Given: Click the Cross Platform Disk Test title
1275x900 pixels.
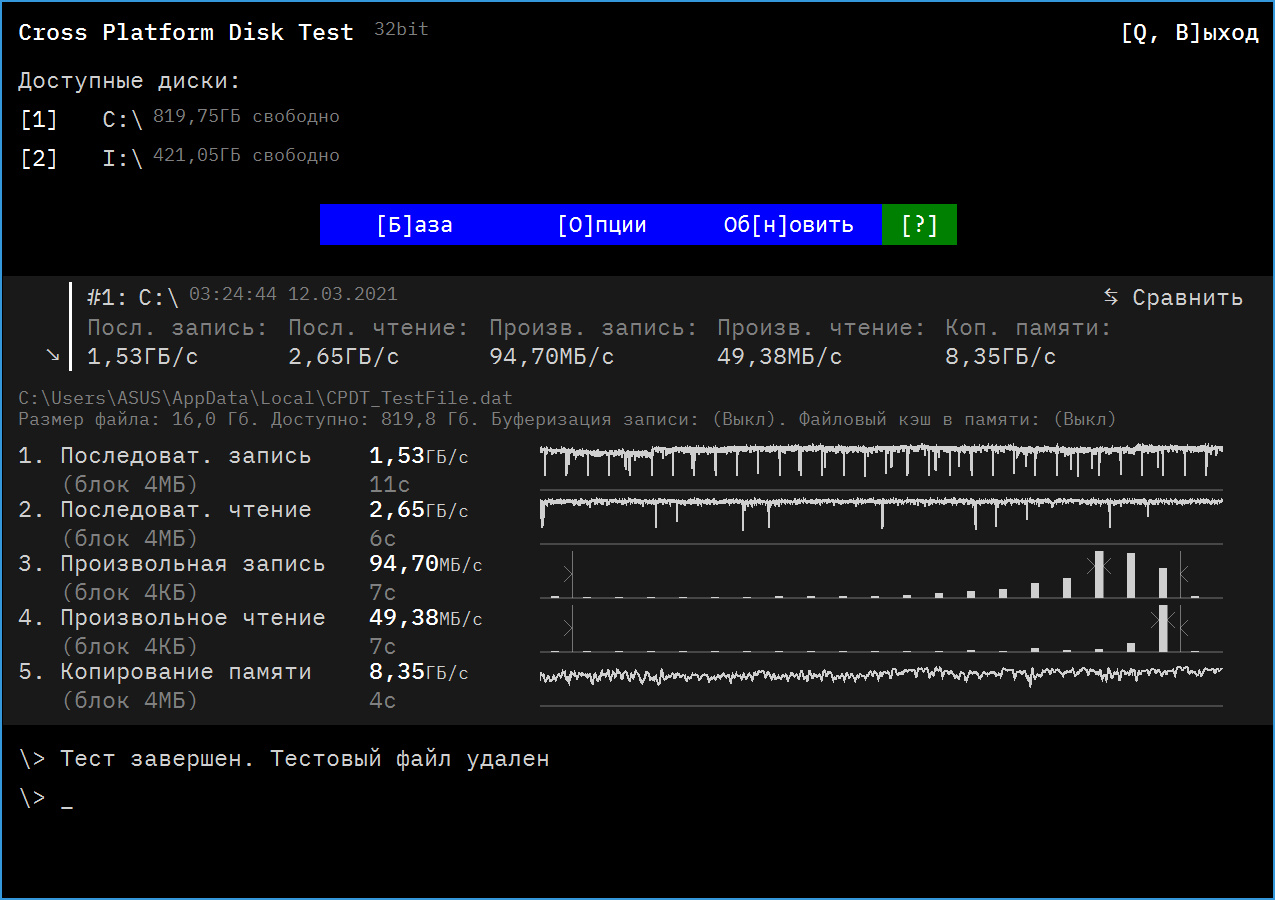Looking at the screenshot, I should tap(186, 33).
